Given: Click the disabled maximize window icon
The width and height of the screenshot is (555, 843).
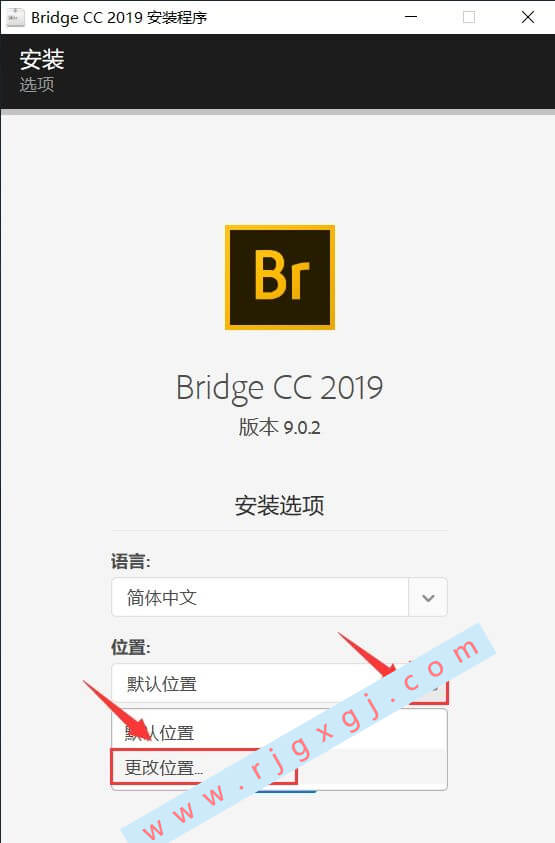Looking at the screenshot, I should pos(469,17).
